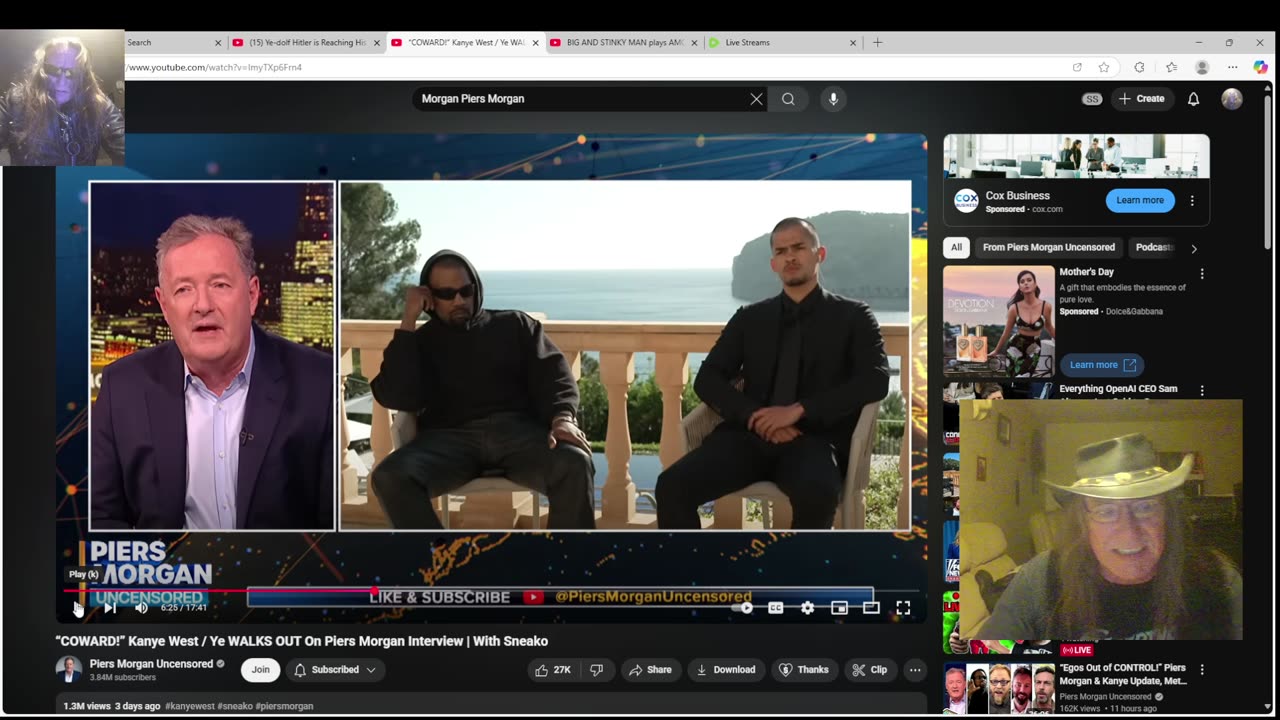Skip to the next video

point(110,607)
